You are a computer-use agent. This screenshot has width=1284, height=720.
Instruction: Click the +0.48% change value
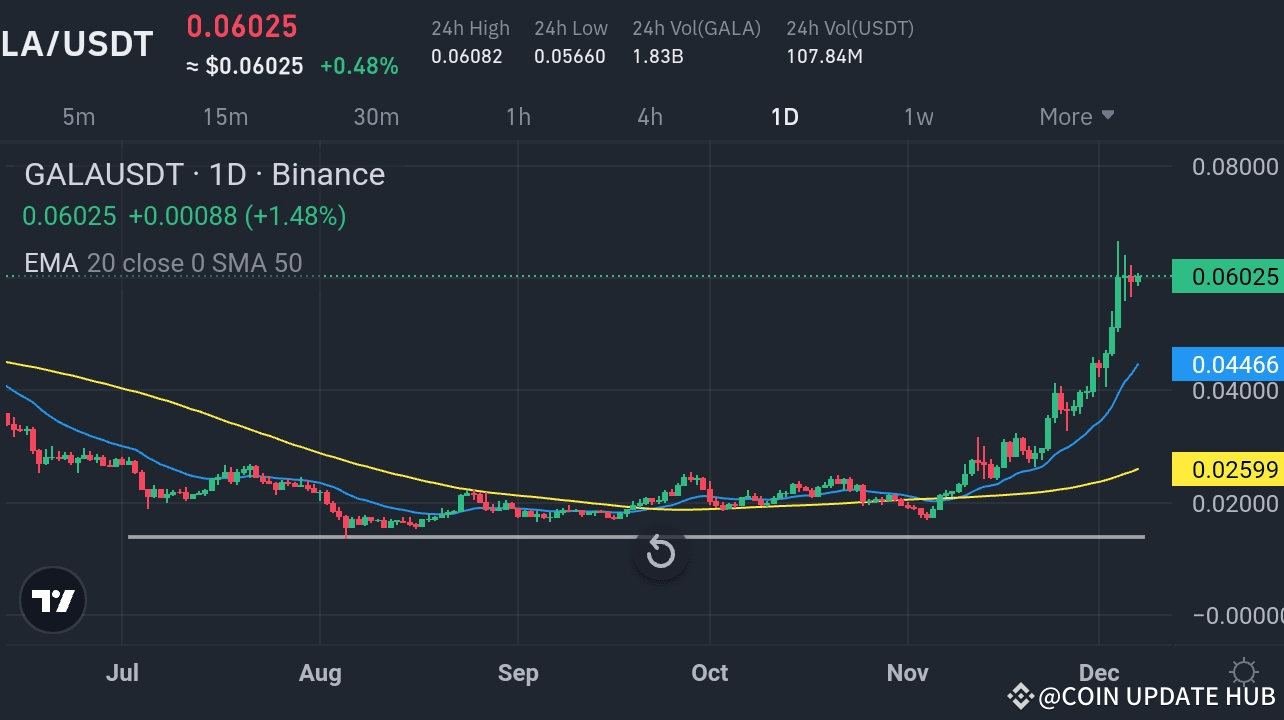click(359, 67)
